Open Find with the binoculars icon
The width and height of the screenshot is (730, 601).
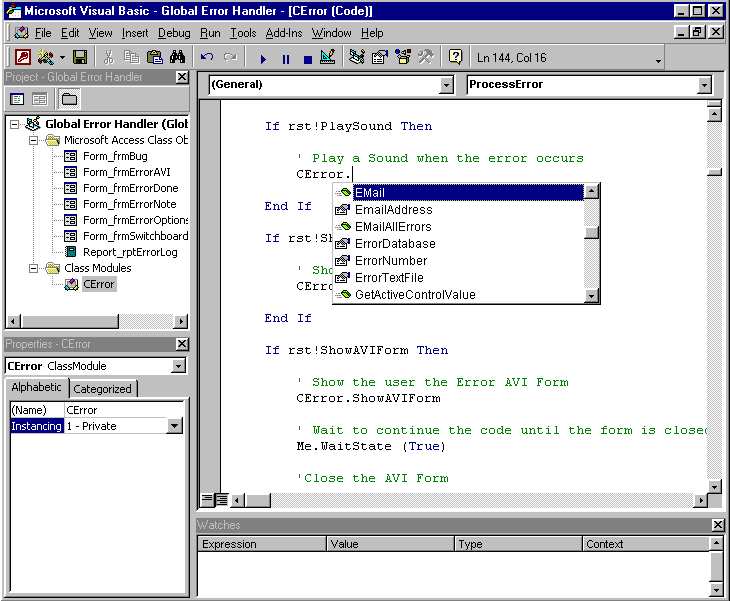tap(177, 57)
